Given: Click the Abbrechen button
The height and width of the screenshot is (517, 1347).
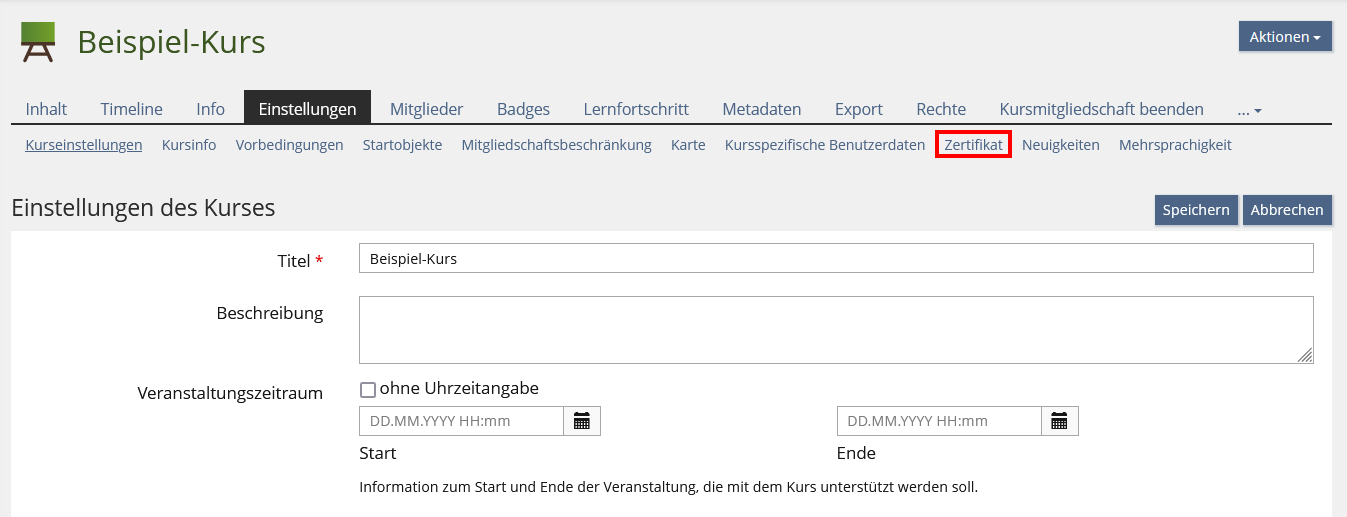Looking at the screenshot, I should (x=1287, y=210).
